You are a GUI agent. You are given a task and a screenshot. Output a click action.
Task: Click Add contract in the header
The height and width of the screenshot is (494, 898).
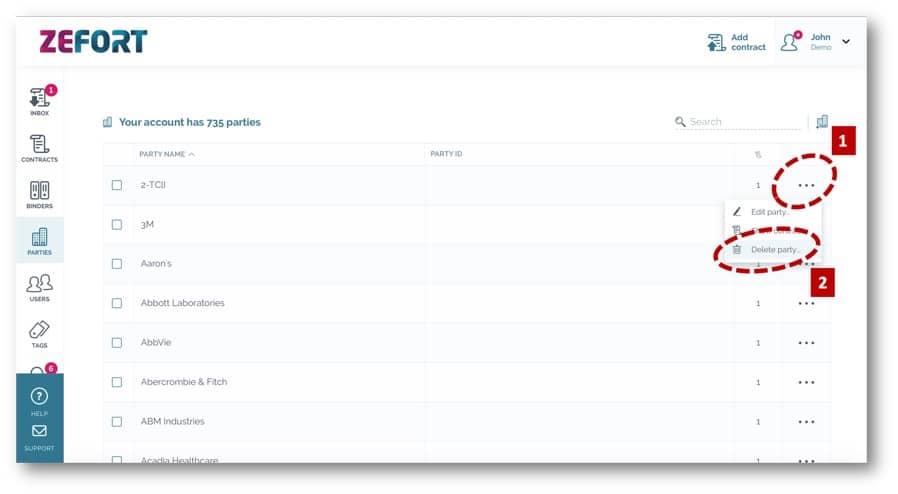click(736, 42)
